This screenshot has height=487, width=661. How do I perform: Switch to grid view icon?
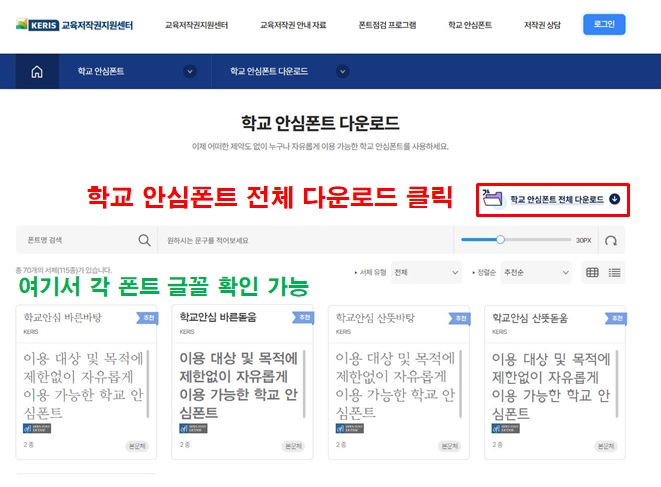click(x=592, y=272)
